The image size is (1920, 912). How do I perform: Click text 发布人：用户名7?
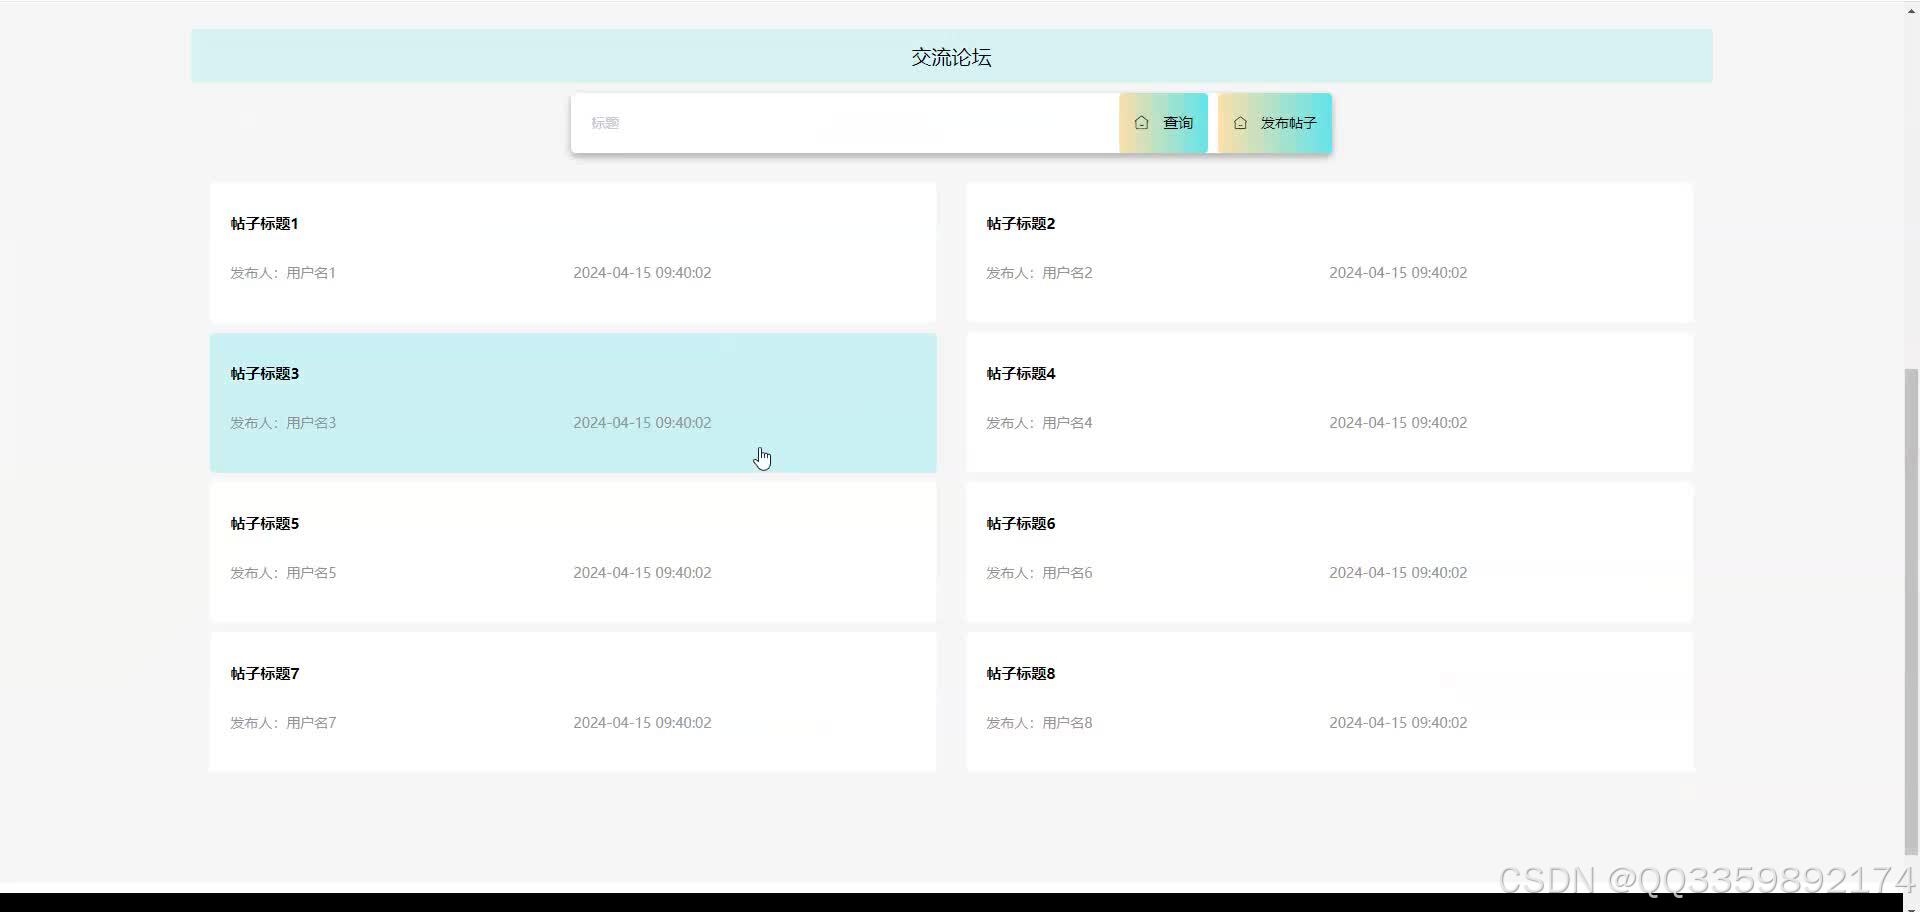click(x=283, y=723)
